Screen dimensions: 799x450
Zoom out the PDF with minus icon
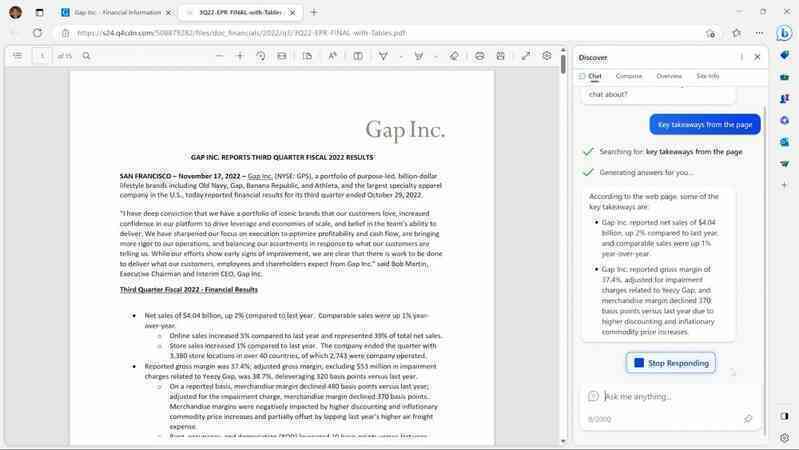220,56
